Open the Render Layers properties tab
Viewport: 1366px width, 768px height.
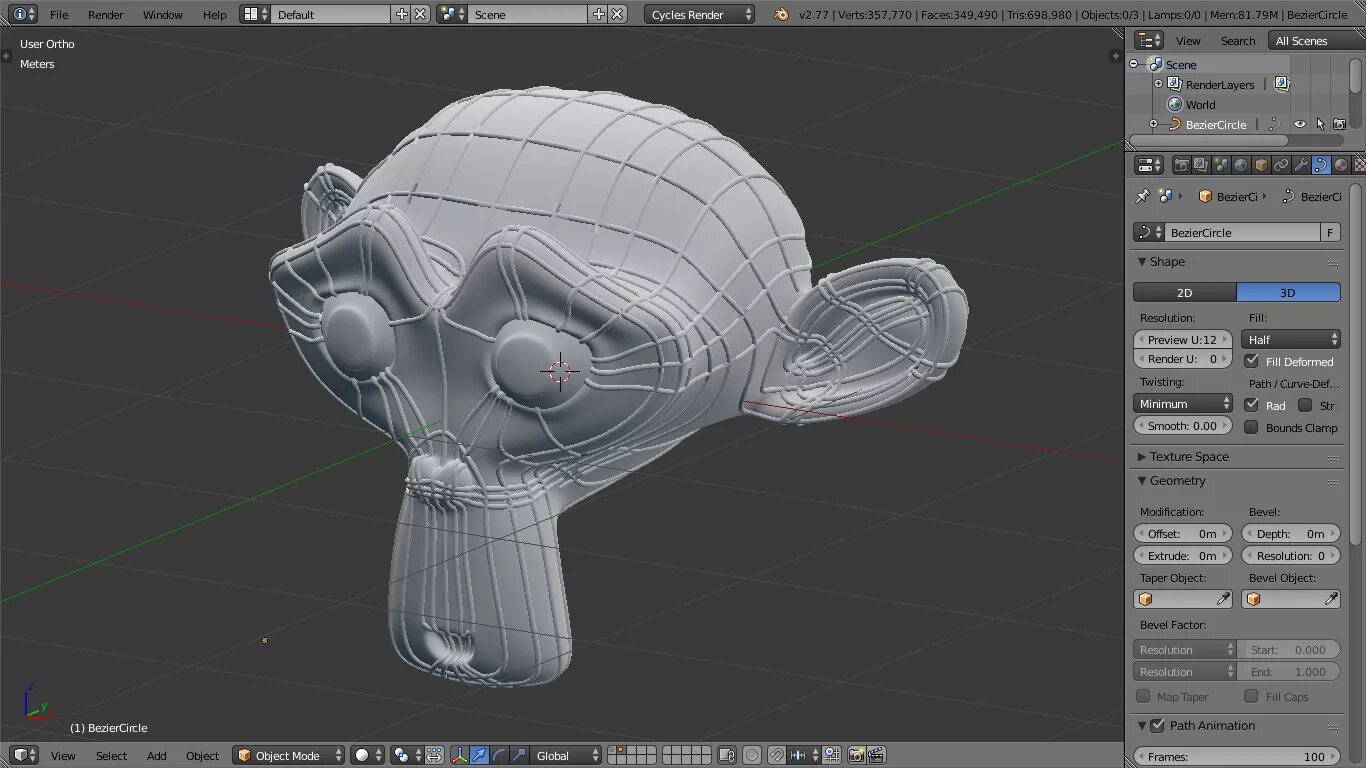pyautogui.click(x=1201, y=165)
